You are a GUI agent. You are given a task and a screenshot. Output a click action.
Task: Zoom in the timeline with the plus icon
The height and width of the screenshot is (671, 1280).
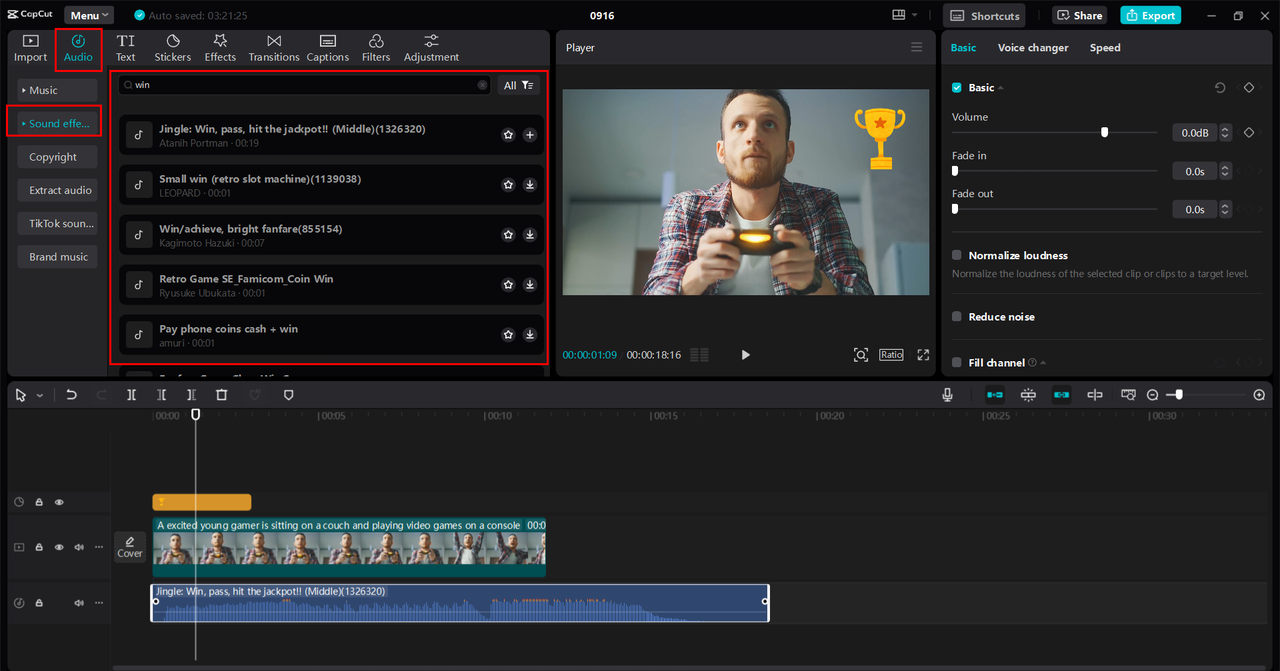(x=1259, y=395)
